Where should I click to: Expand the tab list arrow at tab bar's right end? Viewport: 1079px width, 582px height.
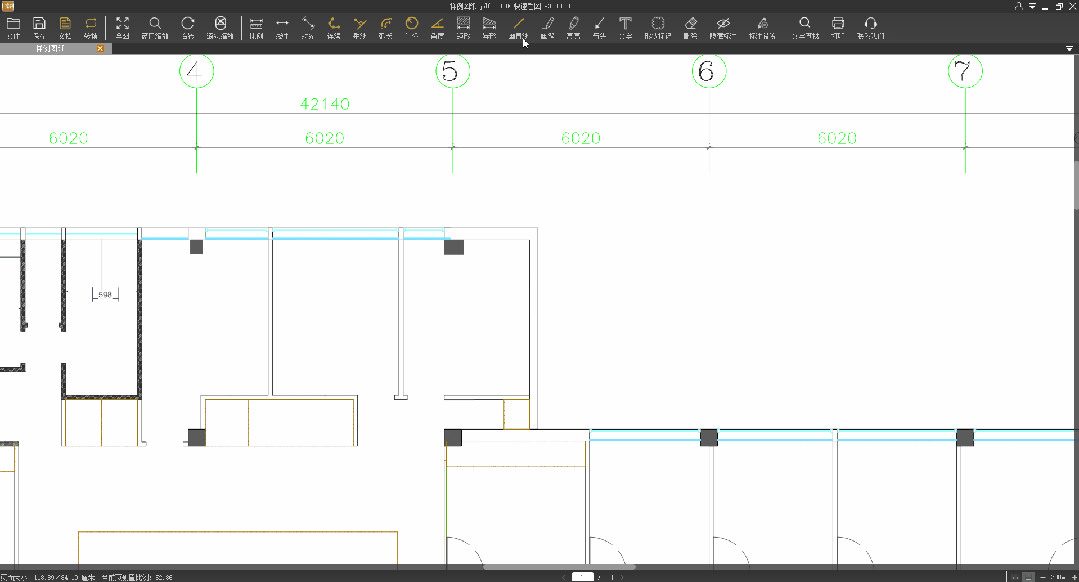point(1069,49)
